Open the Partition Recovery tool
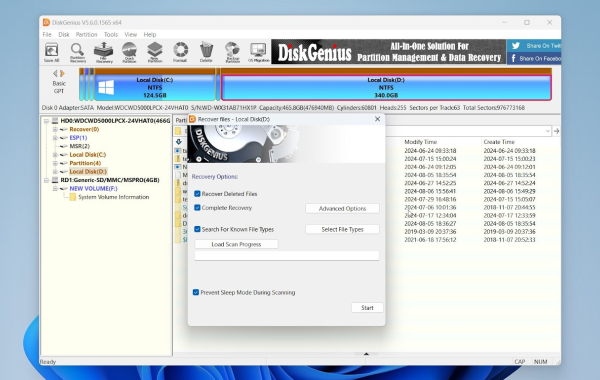 [x=78, y=52]
